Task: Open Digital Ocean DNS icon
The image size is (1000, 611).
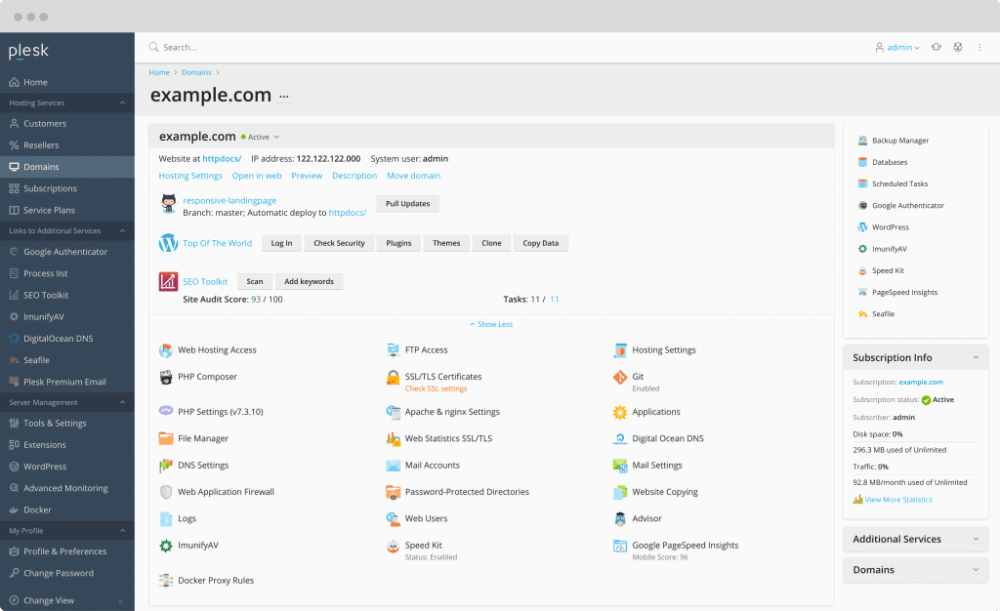Action: 620,438
